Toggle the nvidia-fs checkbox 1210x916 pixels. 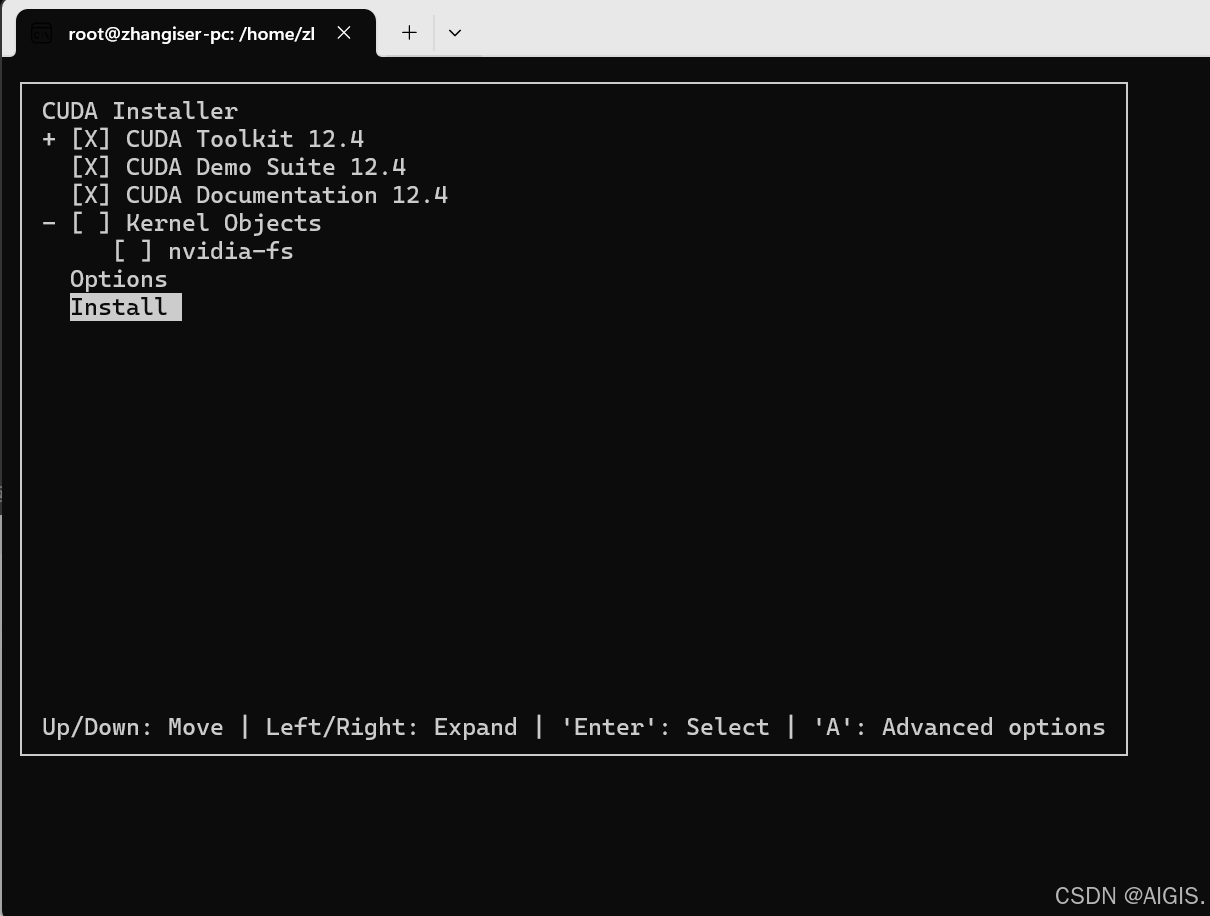133,251
